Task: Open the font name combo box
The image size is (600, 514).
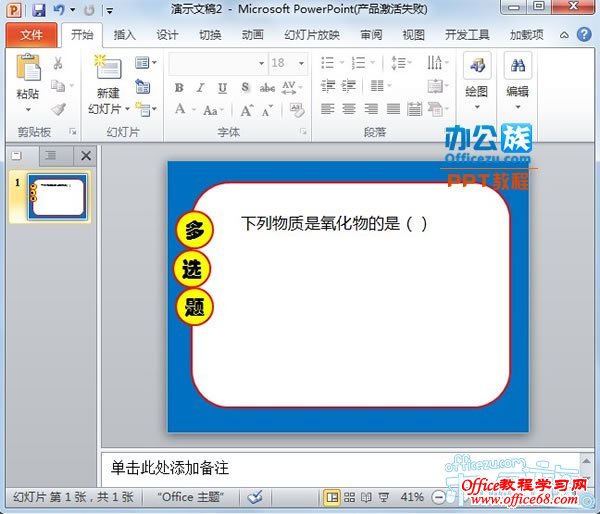Action: coord(215,62)
